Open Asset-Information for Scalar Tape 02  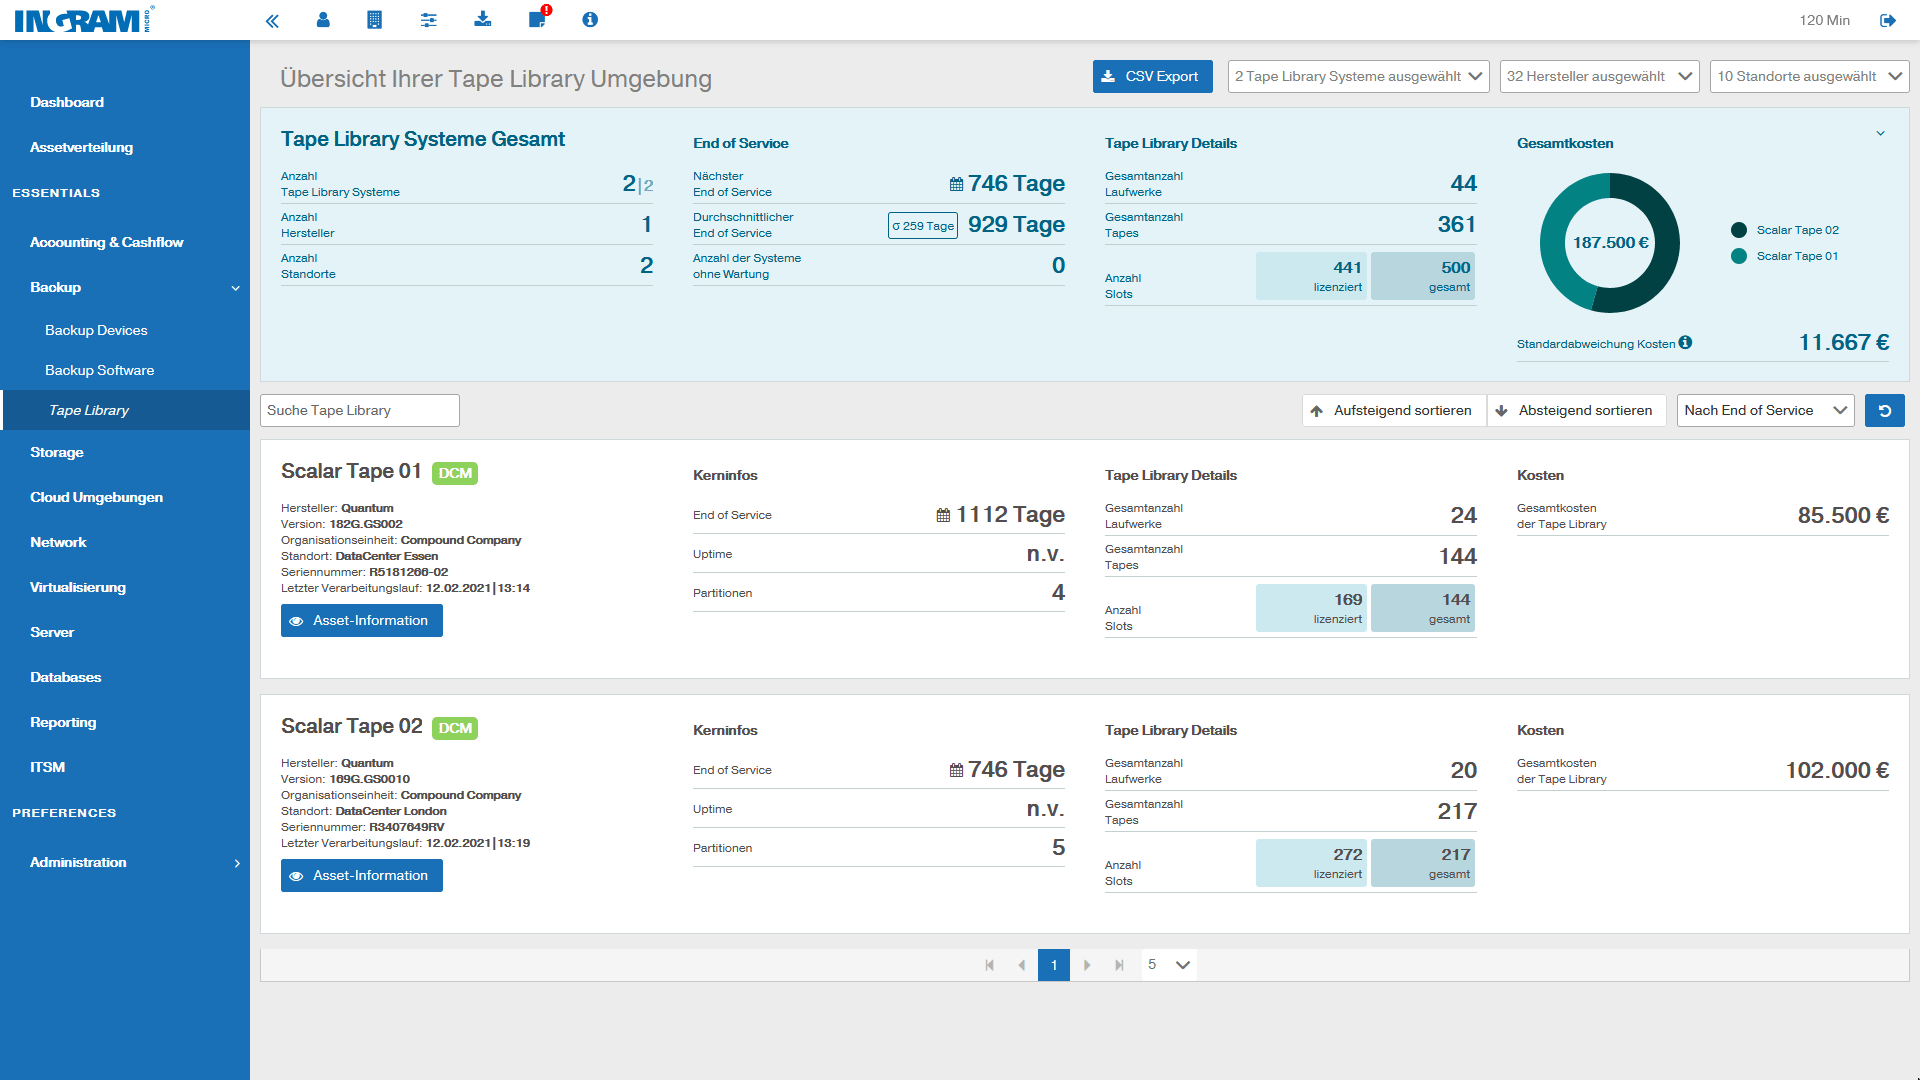(362, 876)
